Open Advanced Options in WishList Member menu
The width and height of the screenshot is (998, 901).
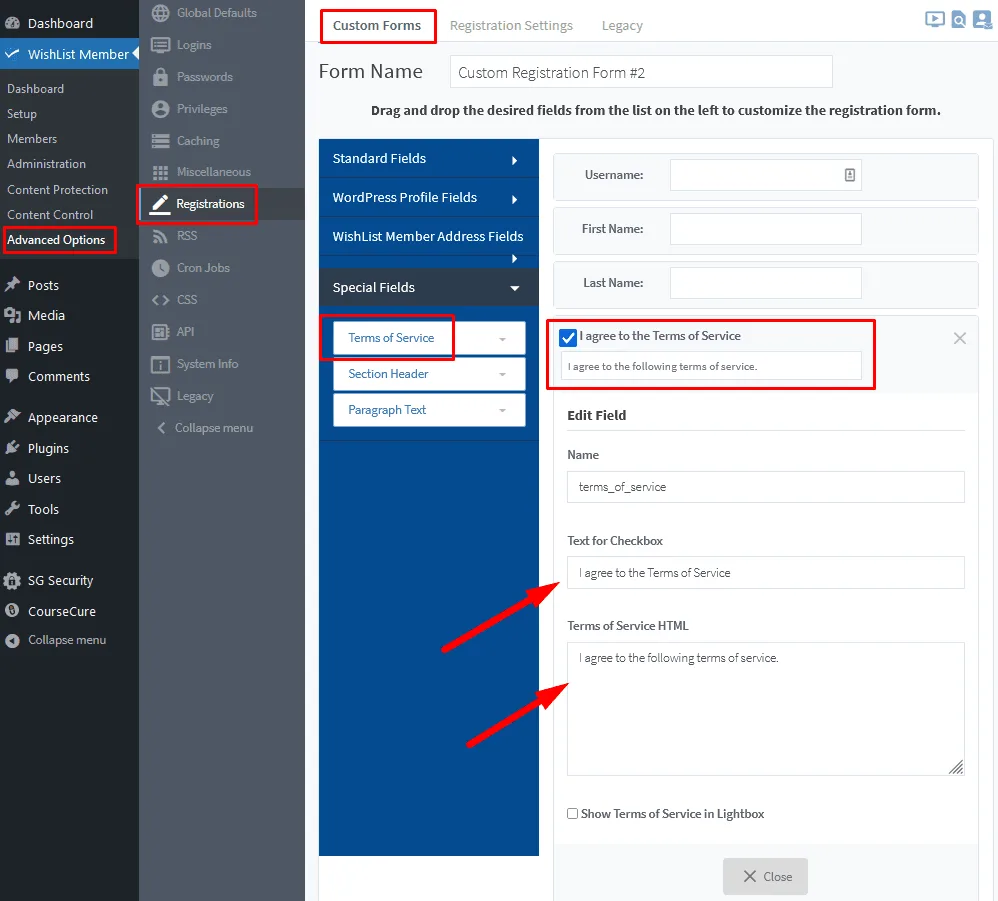tap(56, 240)
